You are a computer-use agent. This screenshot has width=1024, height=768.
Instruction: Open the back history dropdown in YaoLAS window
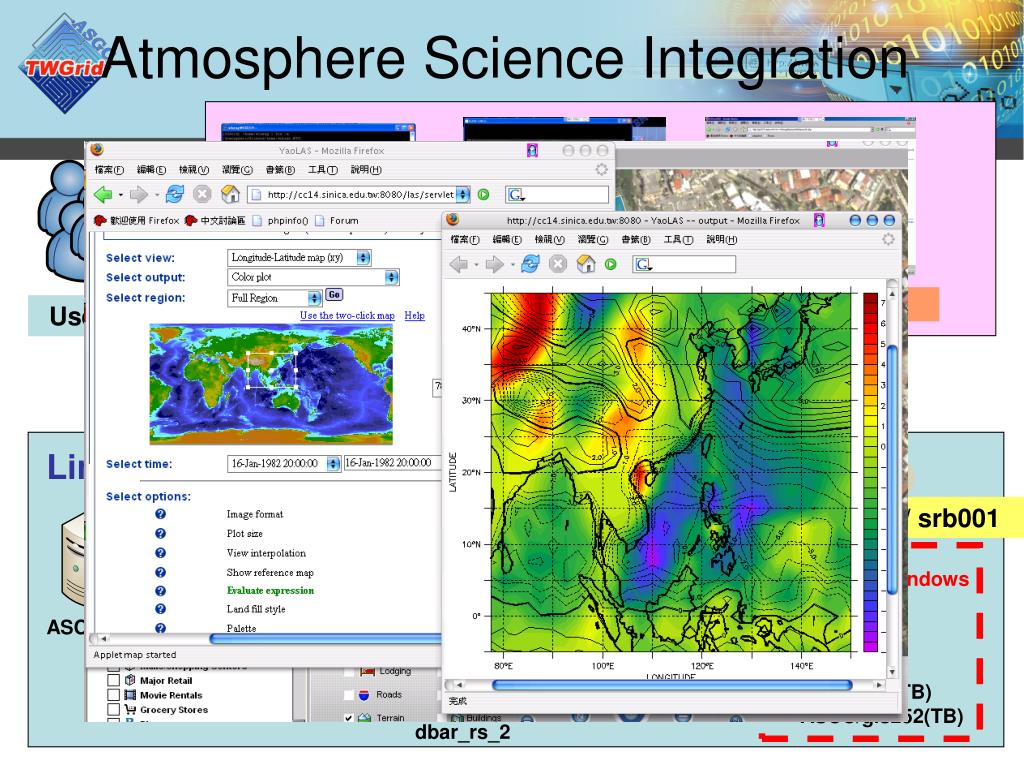(x=120, y=195)
